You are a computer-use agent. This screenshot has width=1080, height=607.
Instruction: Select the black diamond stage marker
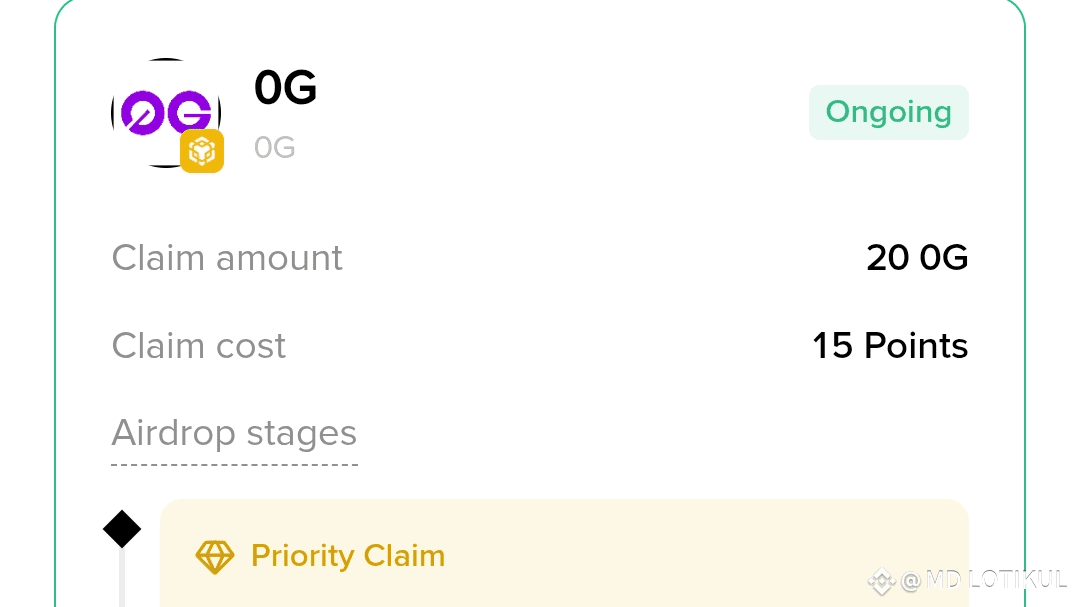click(122, 529)
